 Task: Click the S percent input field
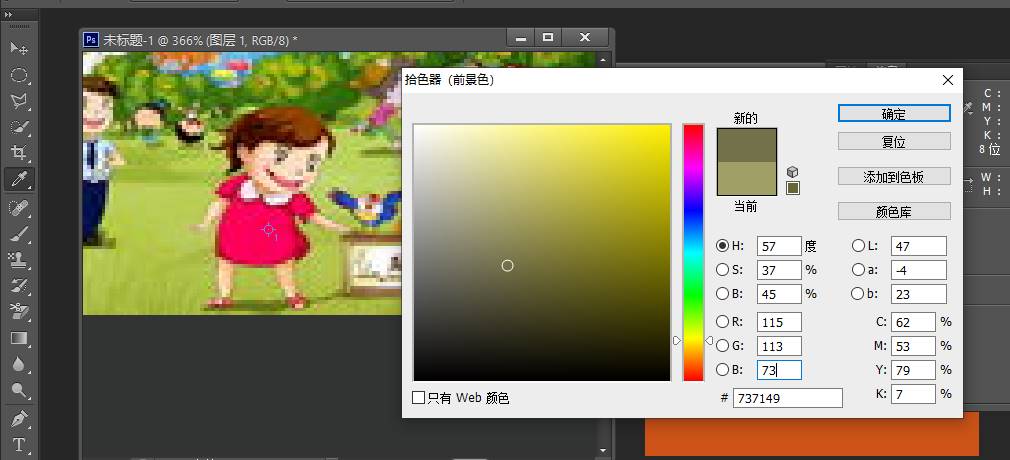(x=779, y=270)
